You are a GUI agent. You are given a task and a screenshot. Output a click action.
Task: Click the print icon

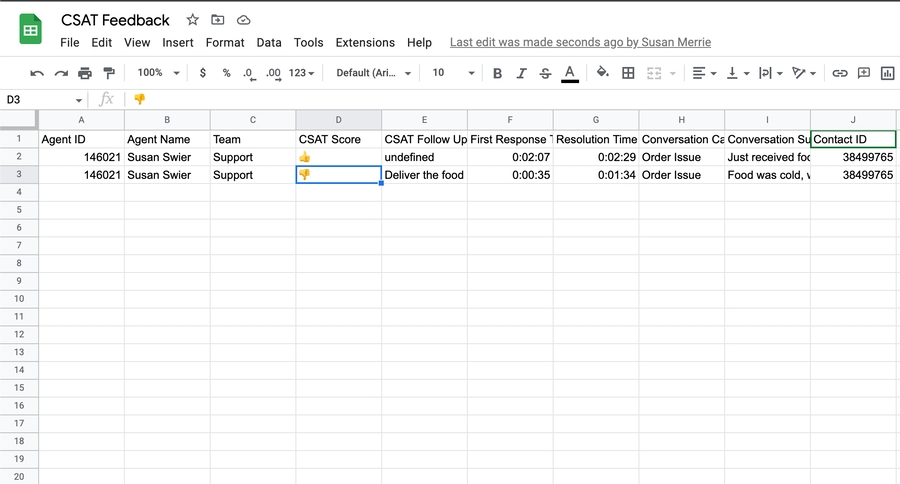pyautogui.click(x=85, y=73)
